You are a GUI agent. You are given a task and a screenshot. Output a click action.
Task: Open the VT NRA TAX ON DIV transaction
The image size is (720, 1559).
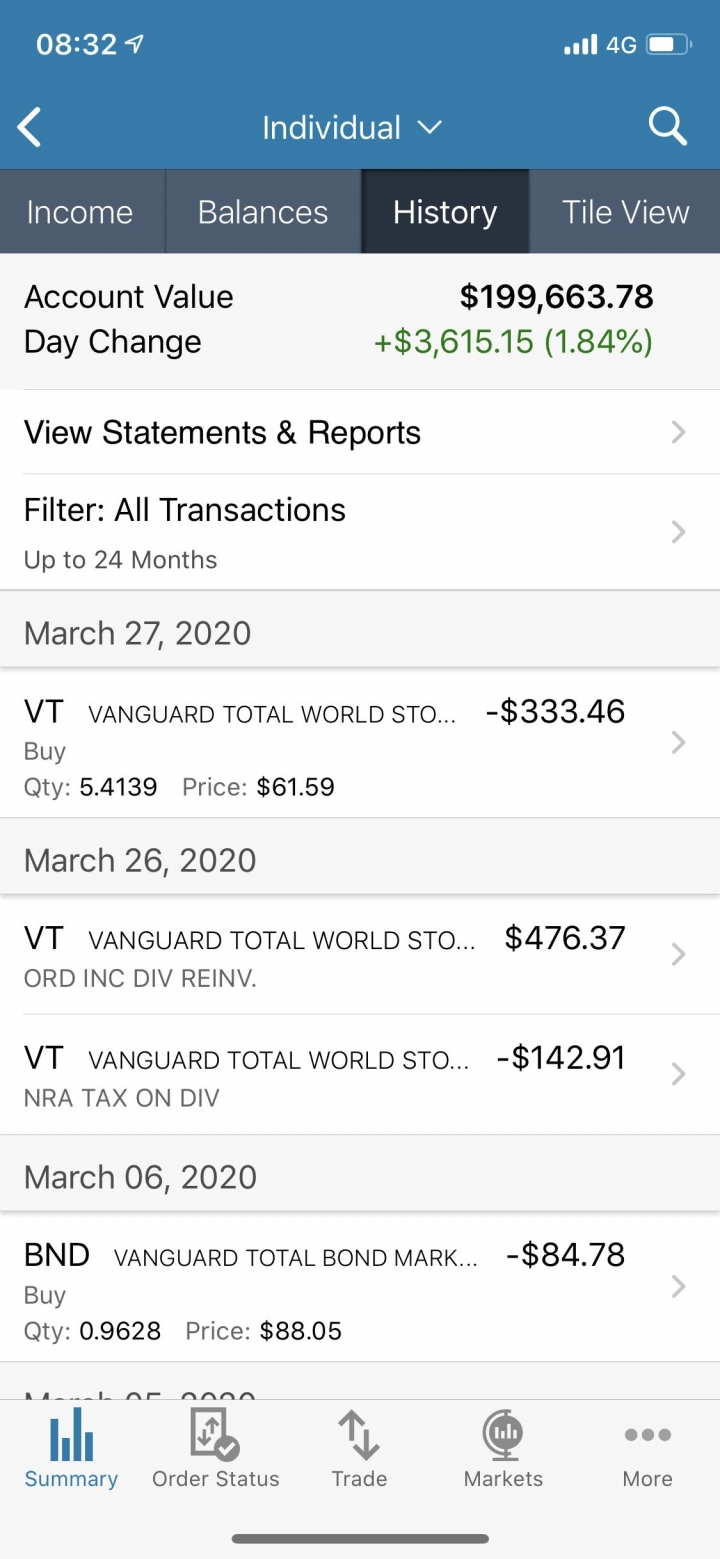pos(360,1075)
